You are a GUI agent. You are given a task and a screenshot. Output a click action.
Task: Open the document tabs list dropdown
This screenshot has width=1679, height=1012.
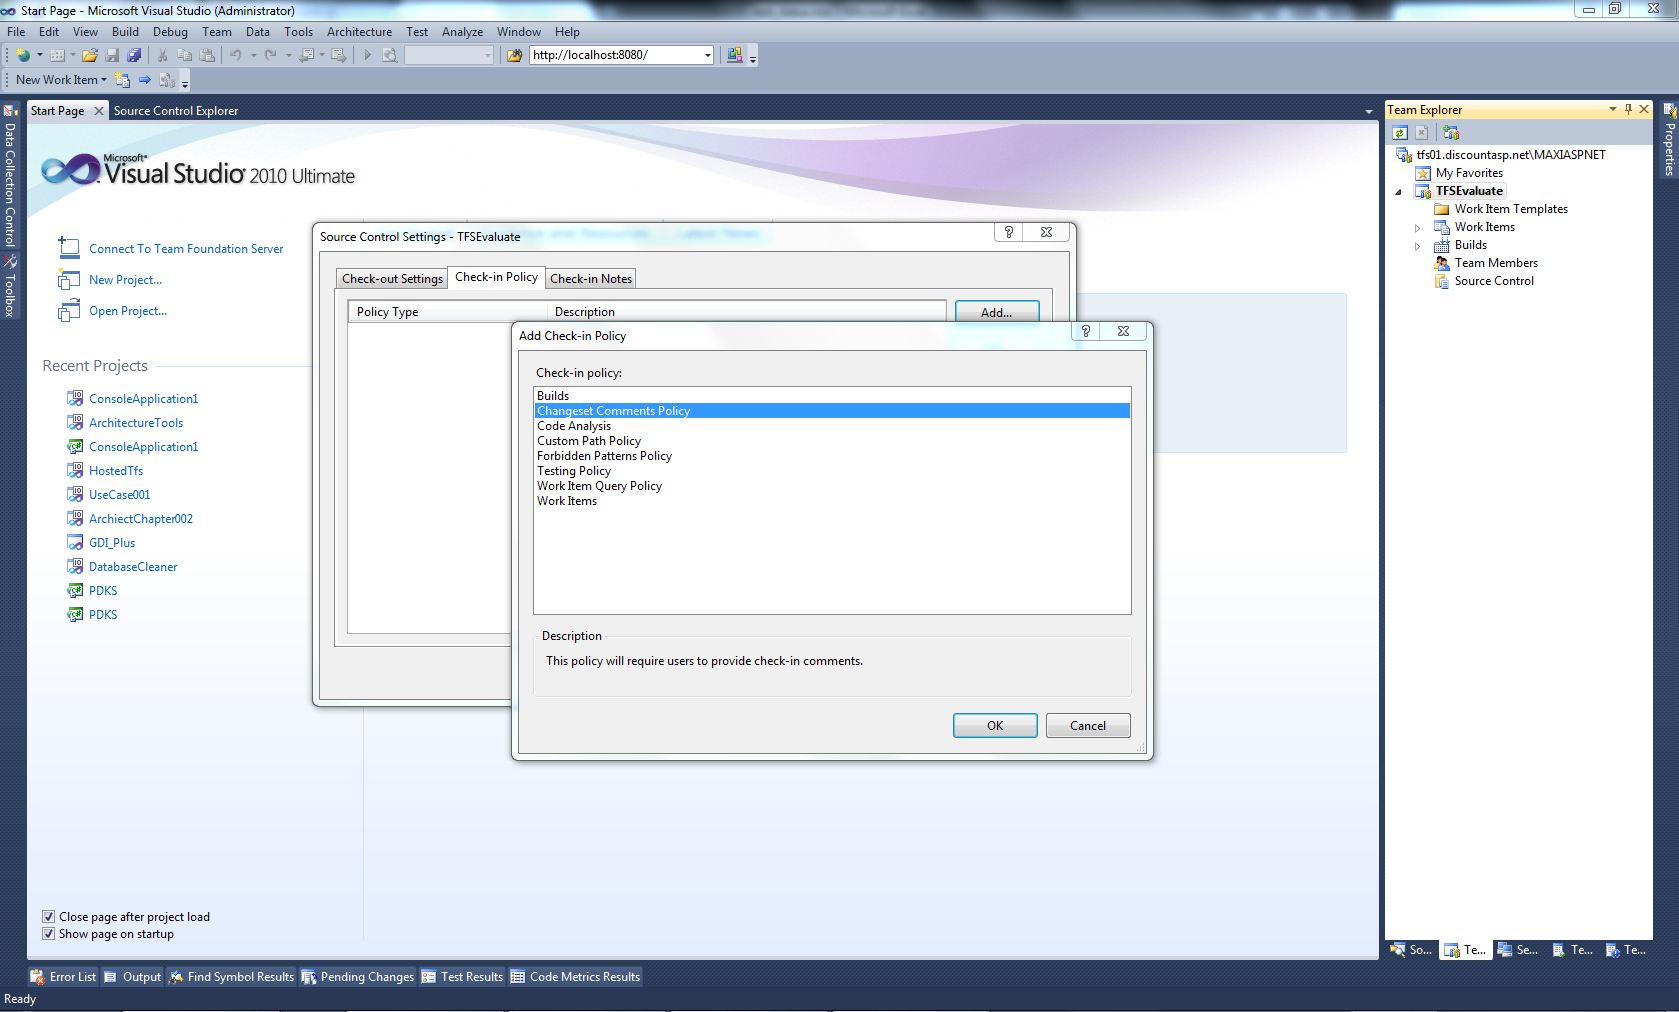point(1368,111)
